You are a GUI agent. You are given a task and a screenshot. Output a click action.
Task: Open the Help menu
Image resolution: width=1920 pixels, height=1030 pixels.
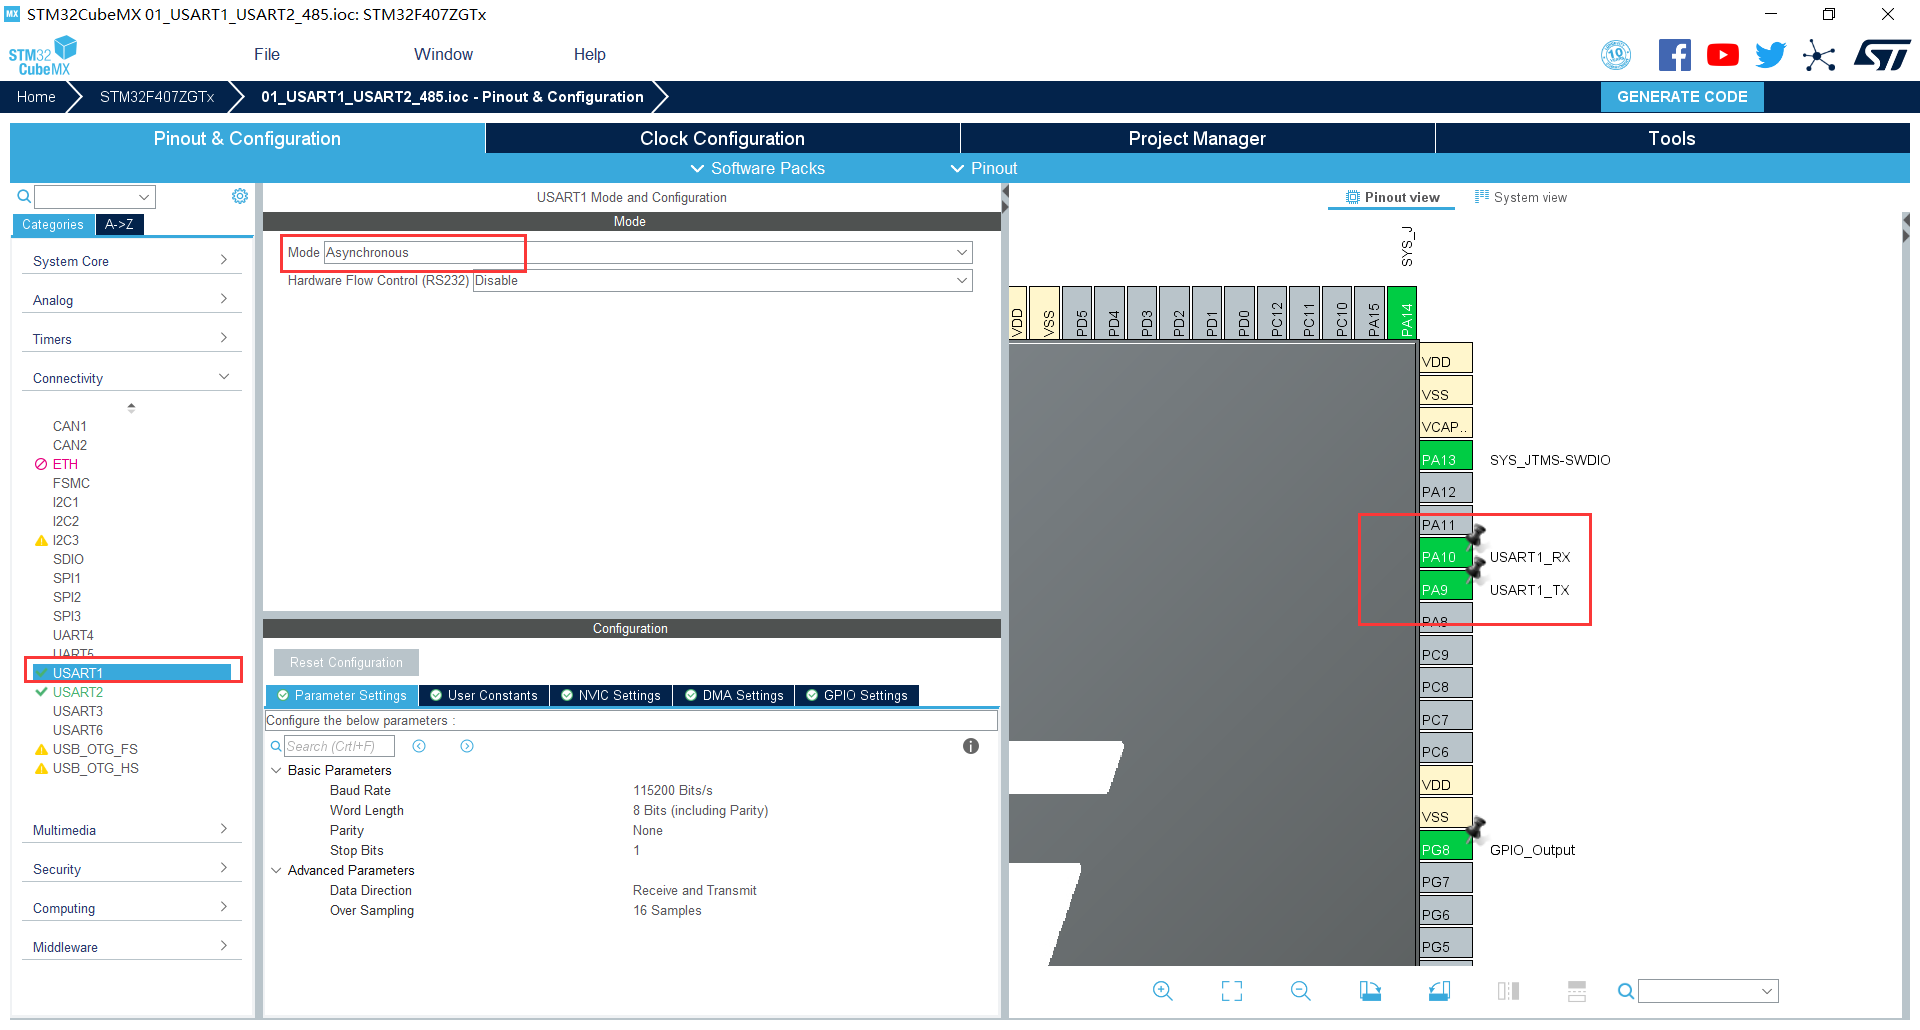pos(590,54)
